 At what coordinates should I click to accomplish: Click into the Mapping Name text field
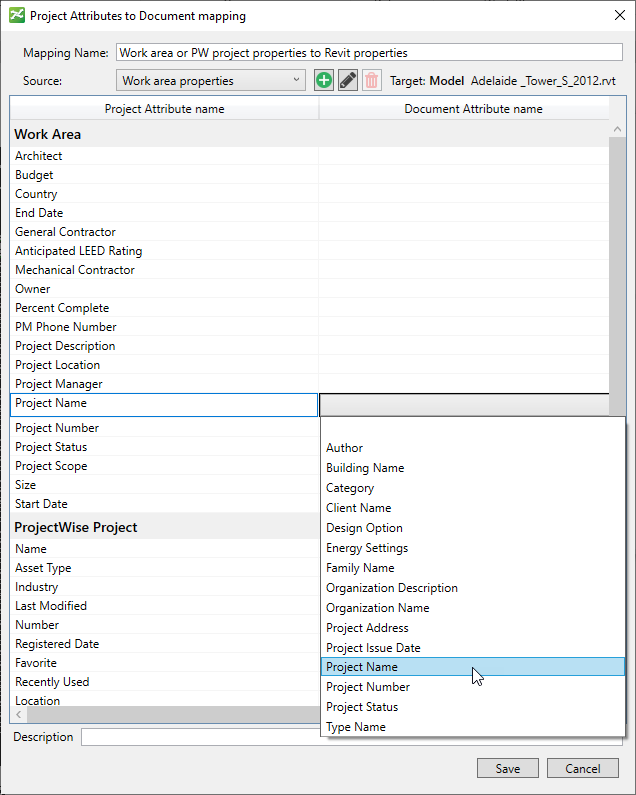[x=369, y=53]
